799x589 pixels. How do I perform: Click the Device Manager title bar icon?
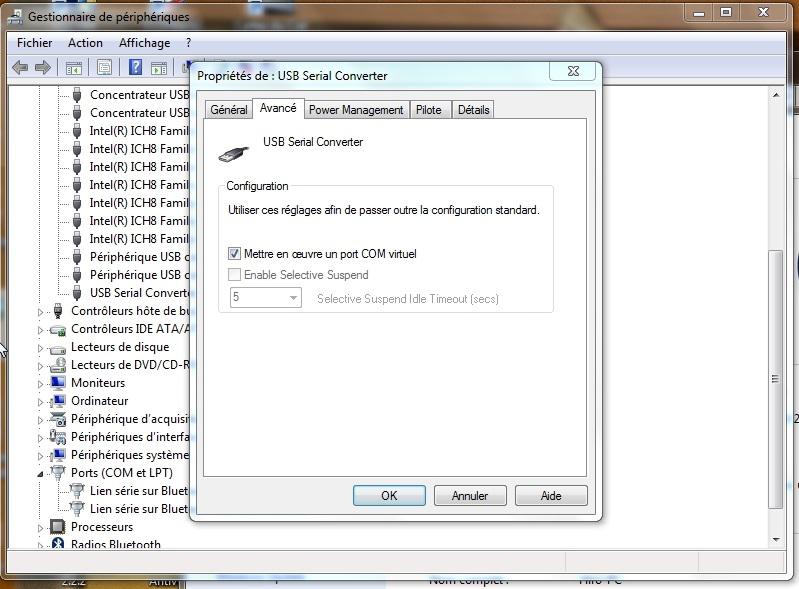pos(15,17)
